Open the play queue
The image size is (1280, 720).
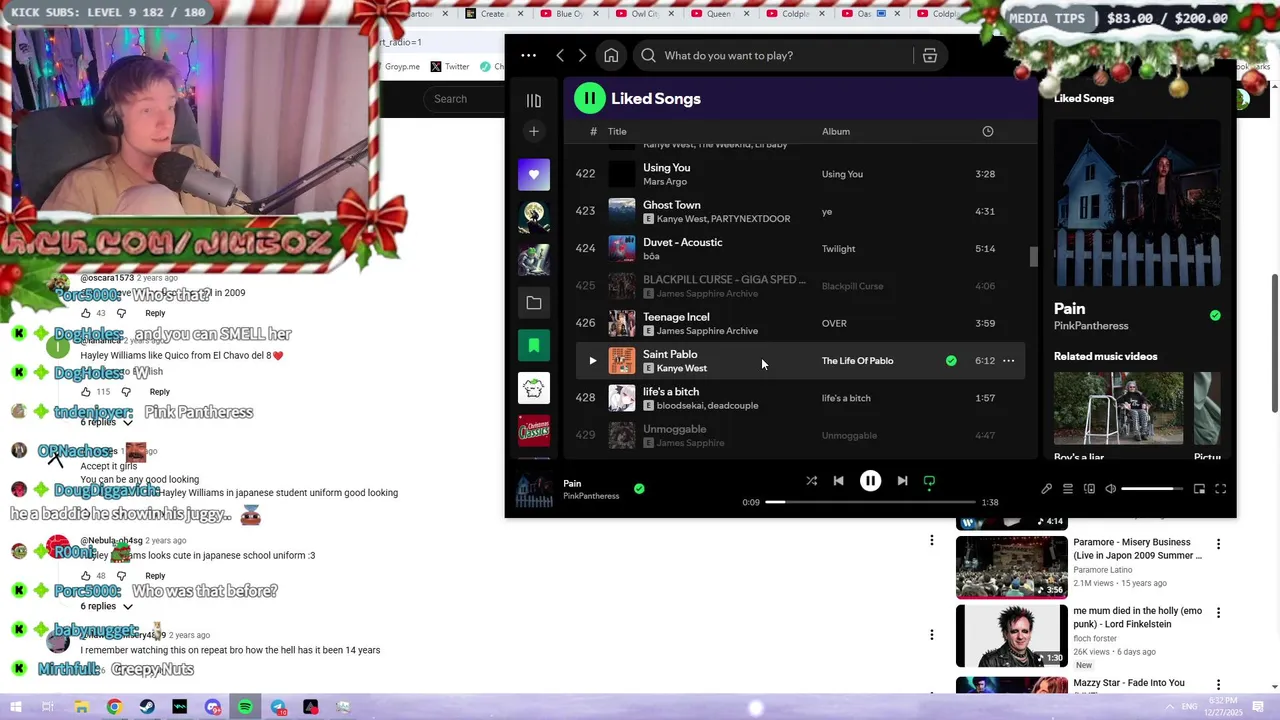click(1068, 489)
